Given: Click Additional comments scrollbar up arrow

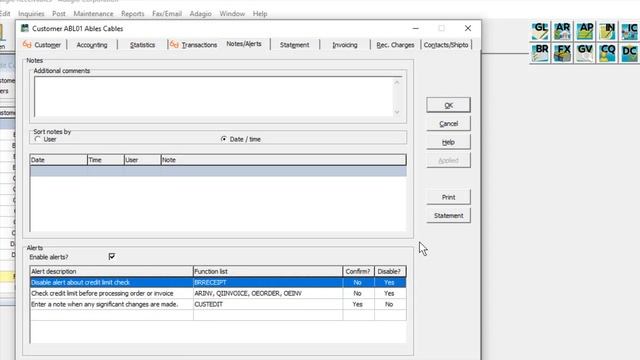Looking at the screenshot, I should [397, 82].
